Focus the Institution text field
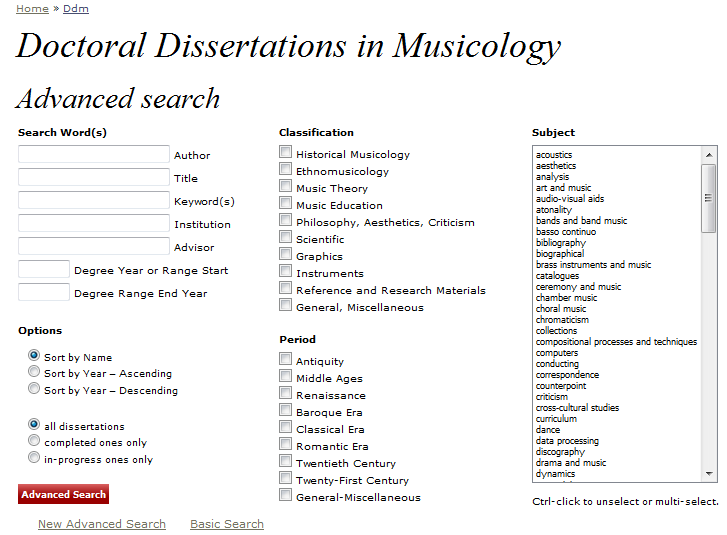 tap(94, 223)
